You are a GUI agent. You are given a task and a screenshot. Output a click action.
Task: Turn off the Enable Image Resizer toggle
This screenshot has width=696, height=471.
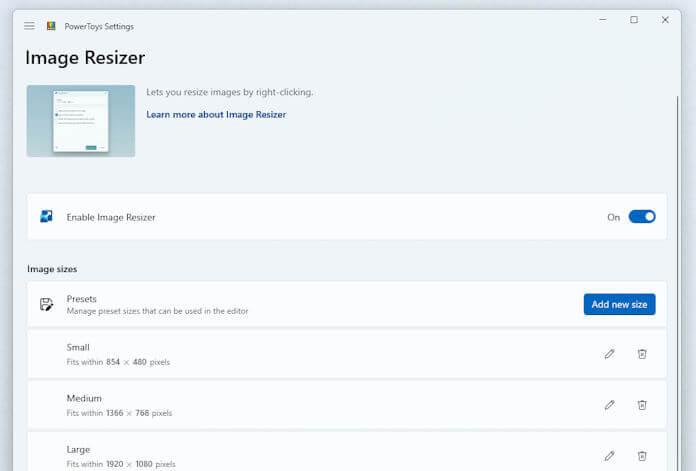[642, 217]
